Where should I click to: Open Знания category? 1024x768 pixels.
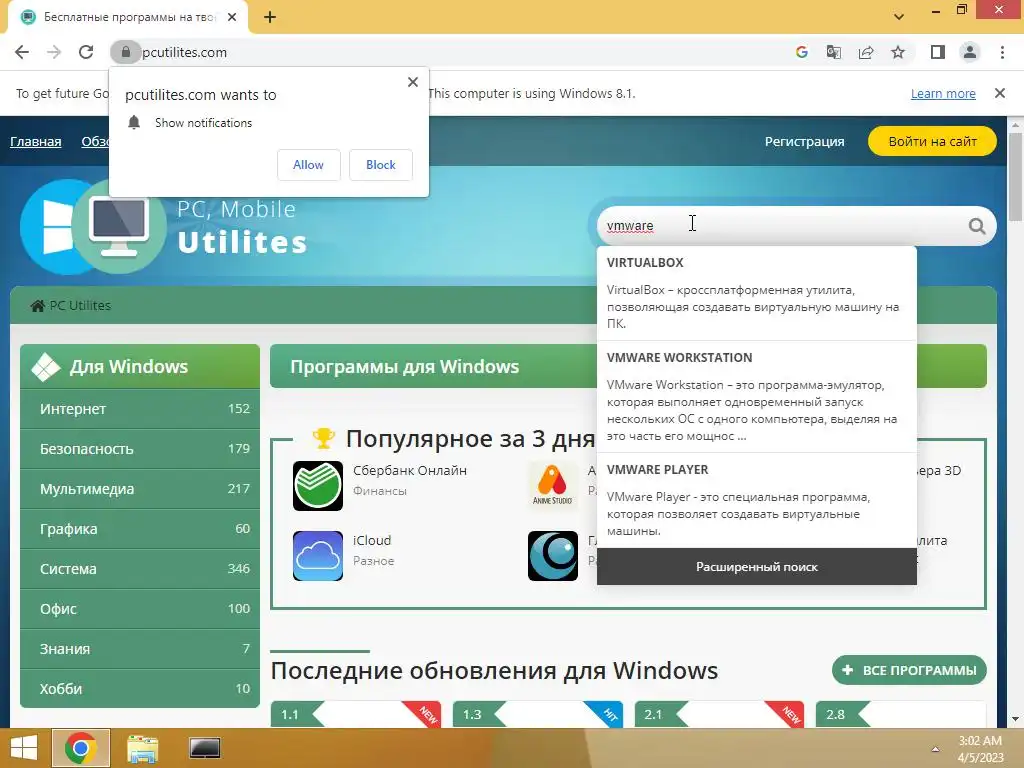(140, 648)
